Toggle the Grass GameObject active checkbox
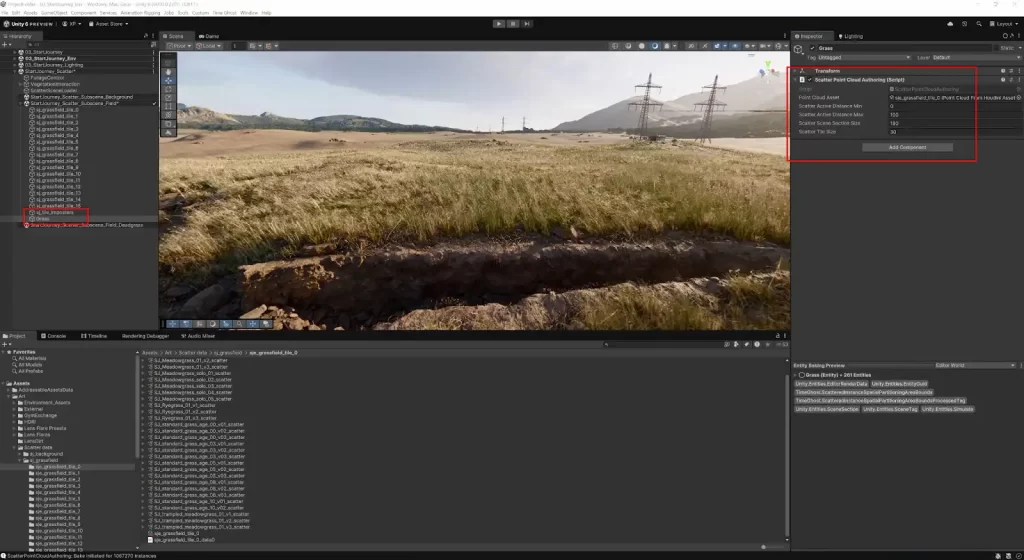The height and width of the screenshot is (560, 1024). point(812,48)
